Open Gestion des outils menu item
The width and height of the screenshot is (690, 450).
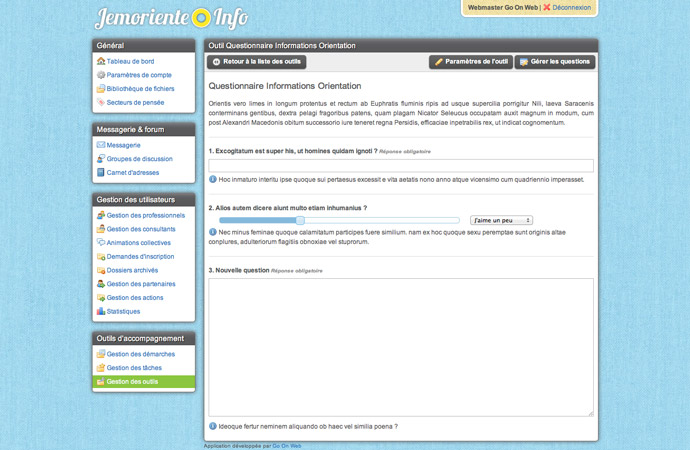click(132, 381)
